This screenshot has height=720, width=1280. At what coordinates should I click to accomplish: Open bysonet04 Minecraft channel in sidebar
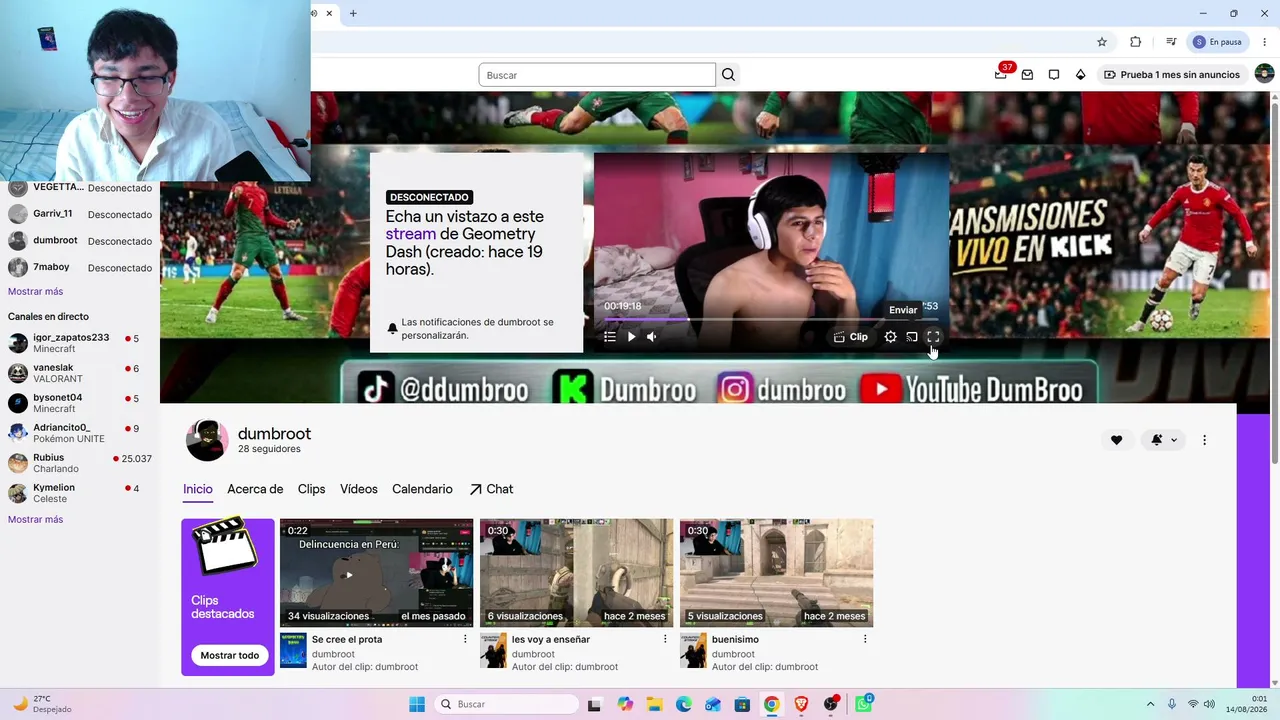pos(80,403)
